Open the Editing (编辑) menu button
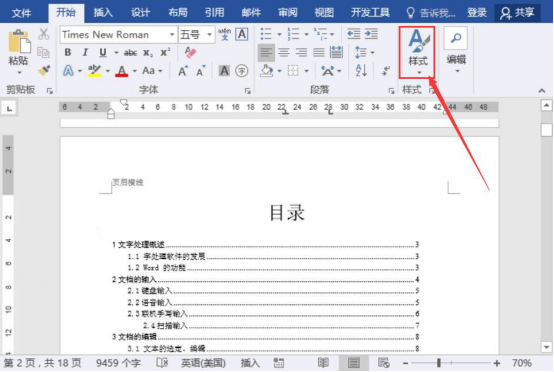554x372 pixels. 456,51
